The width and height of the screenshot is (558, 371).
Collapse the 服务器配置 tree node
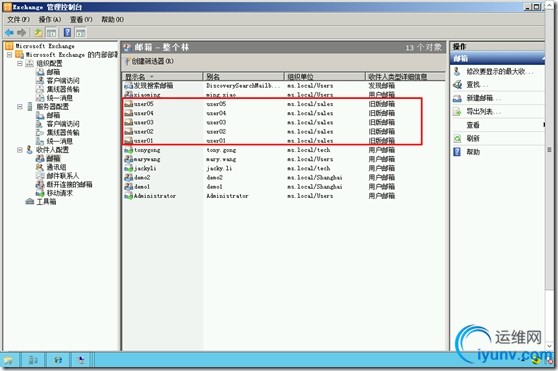[x=20, y=107]
